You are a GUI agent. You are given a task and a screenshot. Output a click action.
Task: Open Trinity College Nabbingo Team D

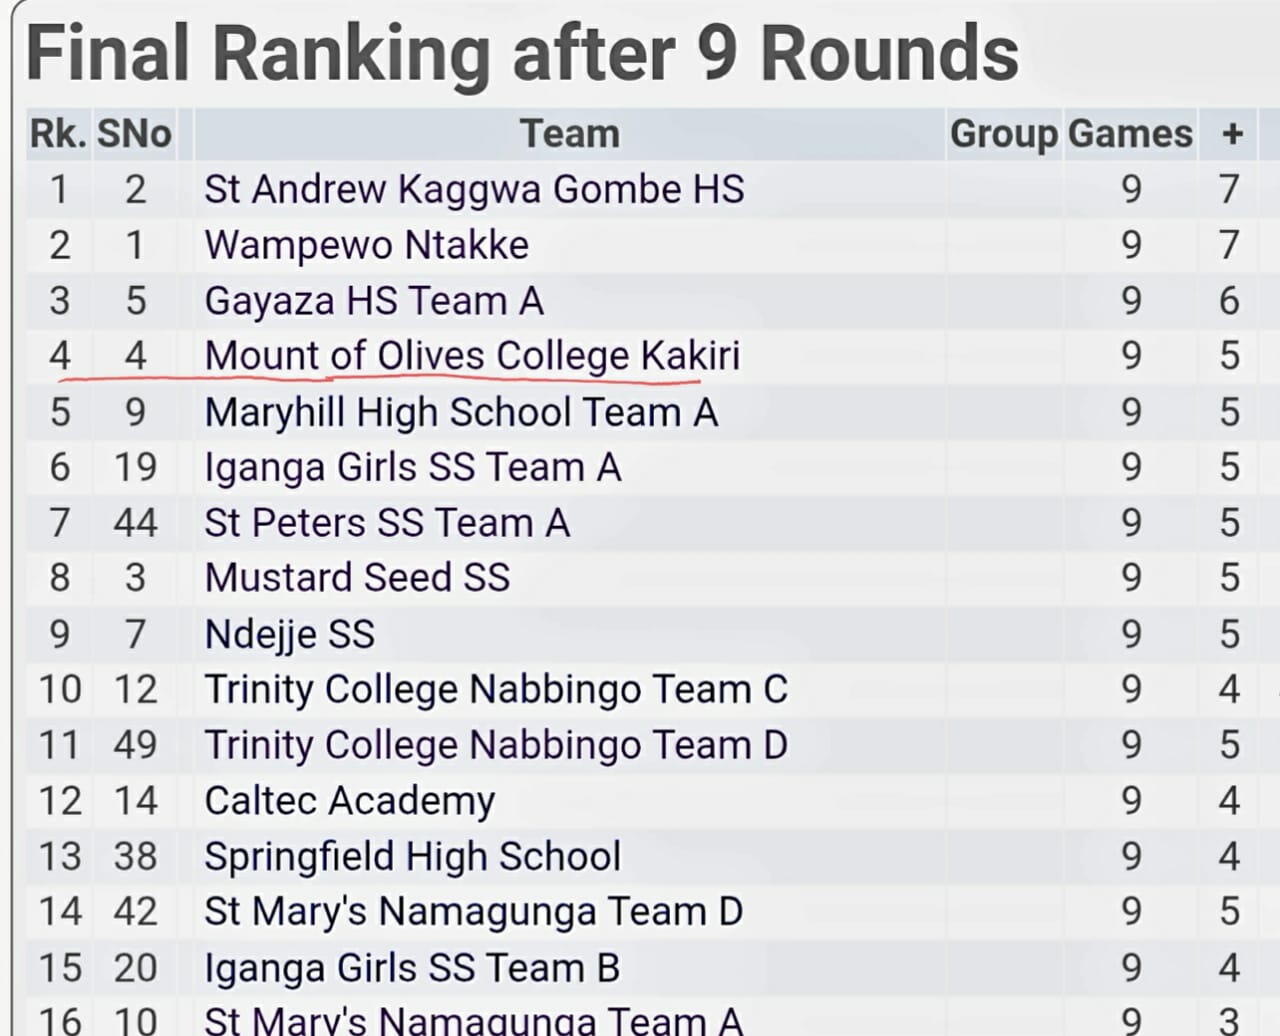pos(495,745)
